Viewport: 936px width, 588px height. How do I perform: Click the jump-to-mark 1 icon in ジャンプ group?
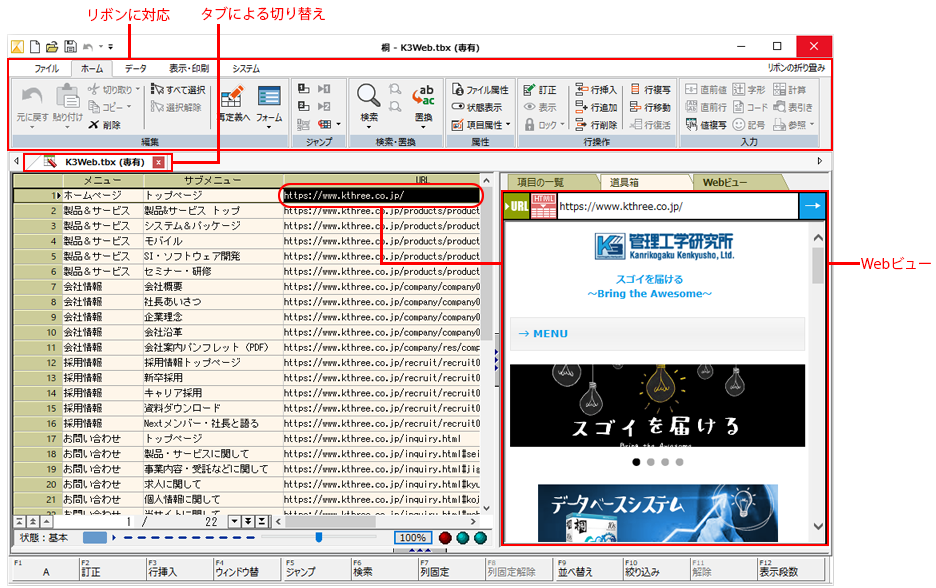click(324, 89)
